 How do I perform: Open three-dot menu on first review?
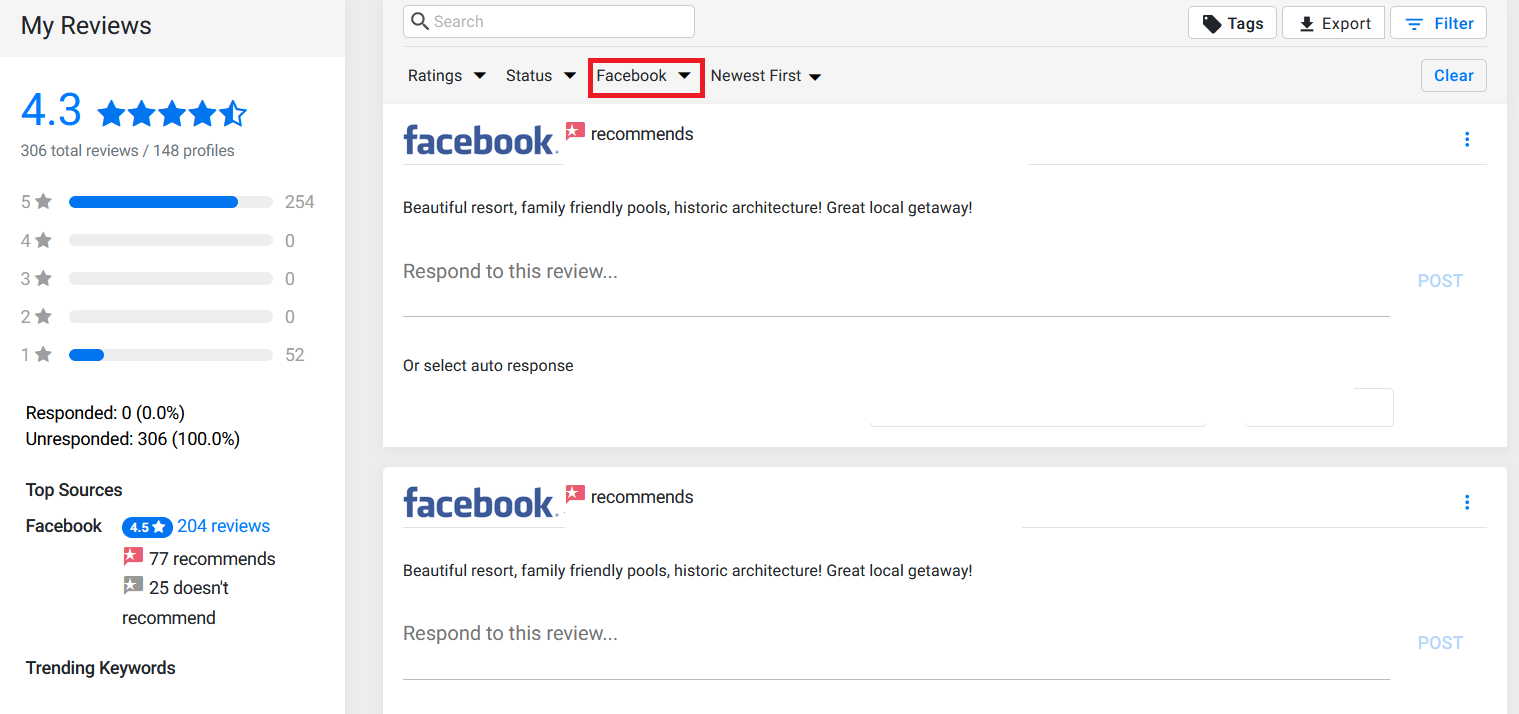coord(1467,139)
